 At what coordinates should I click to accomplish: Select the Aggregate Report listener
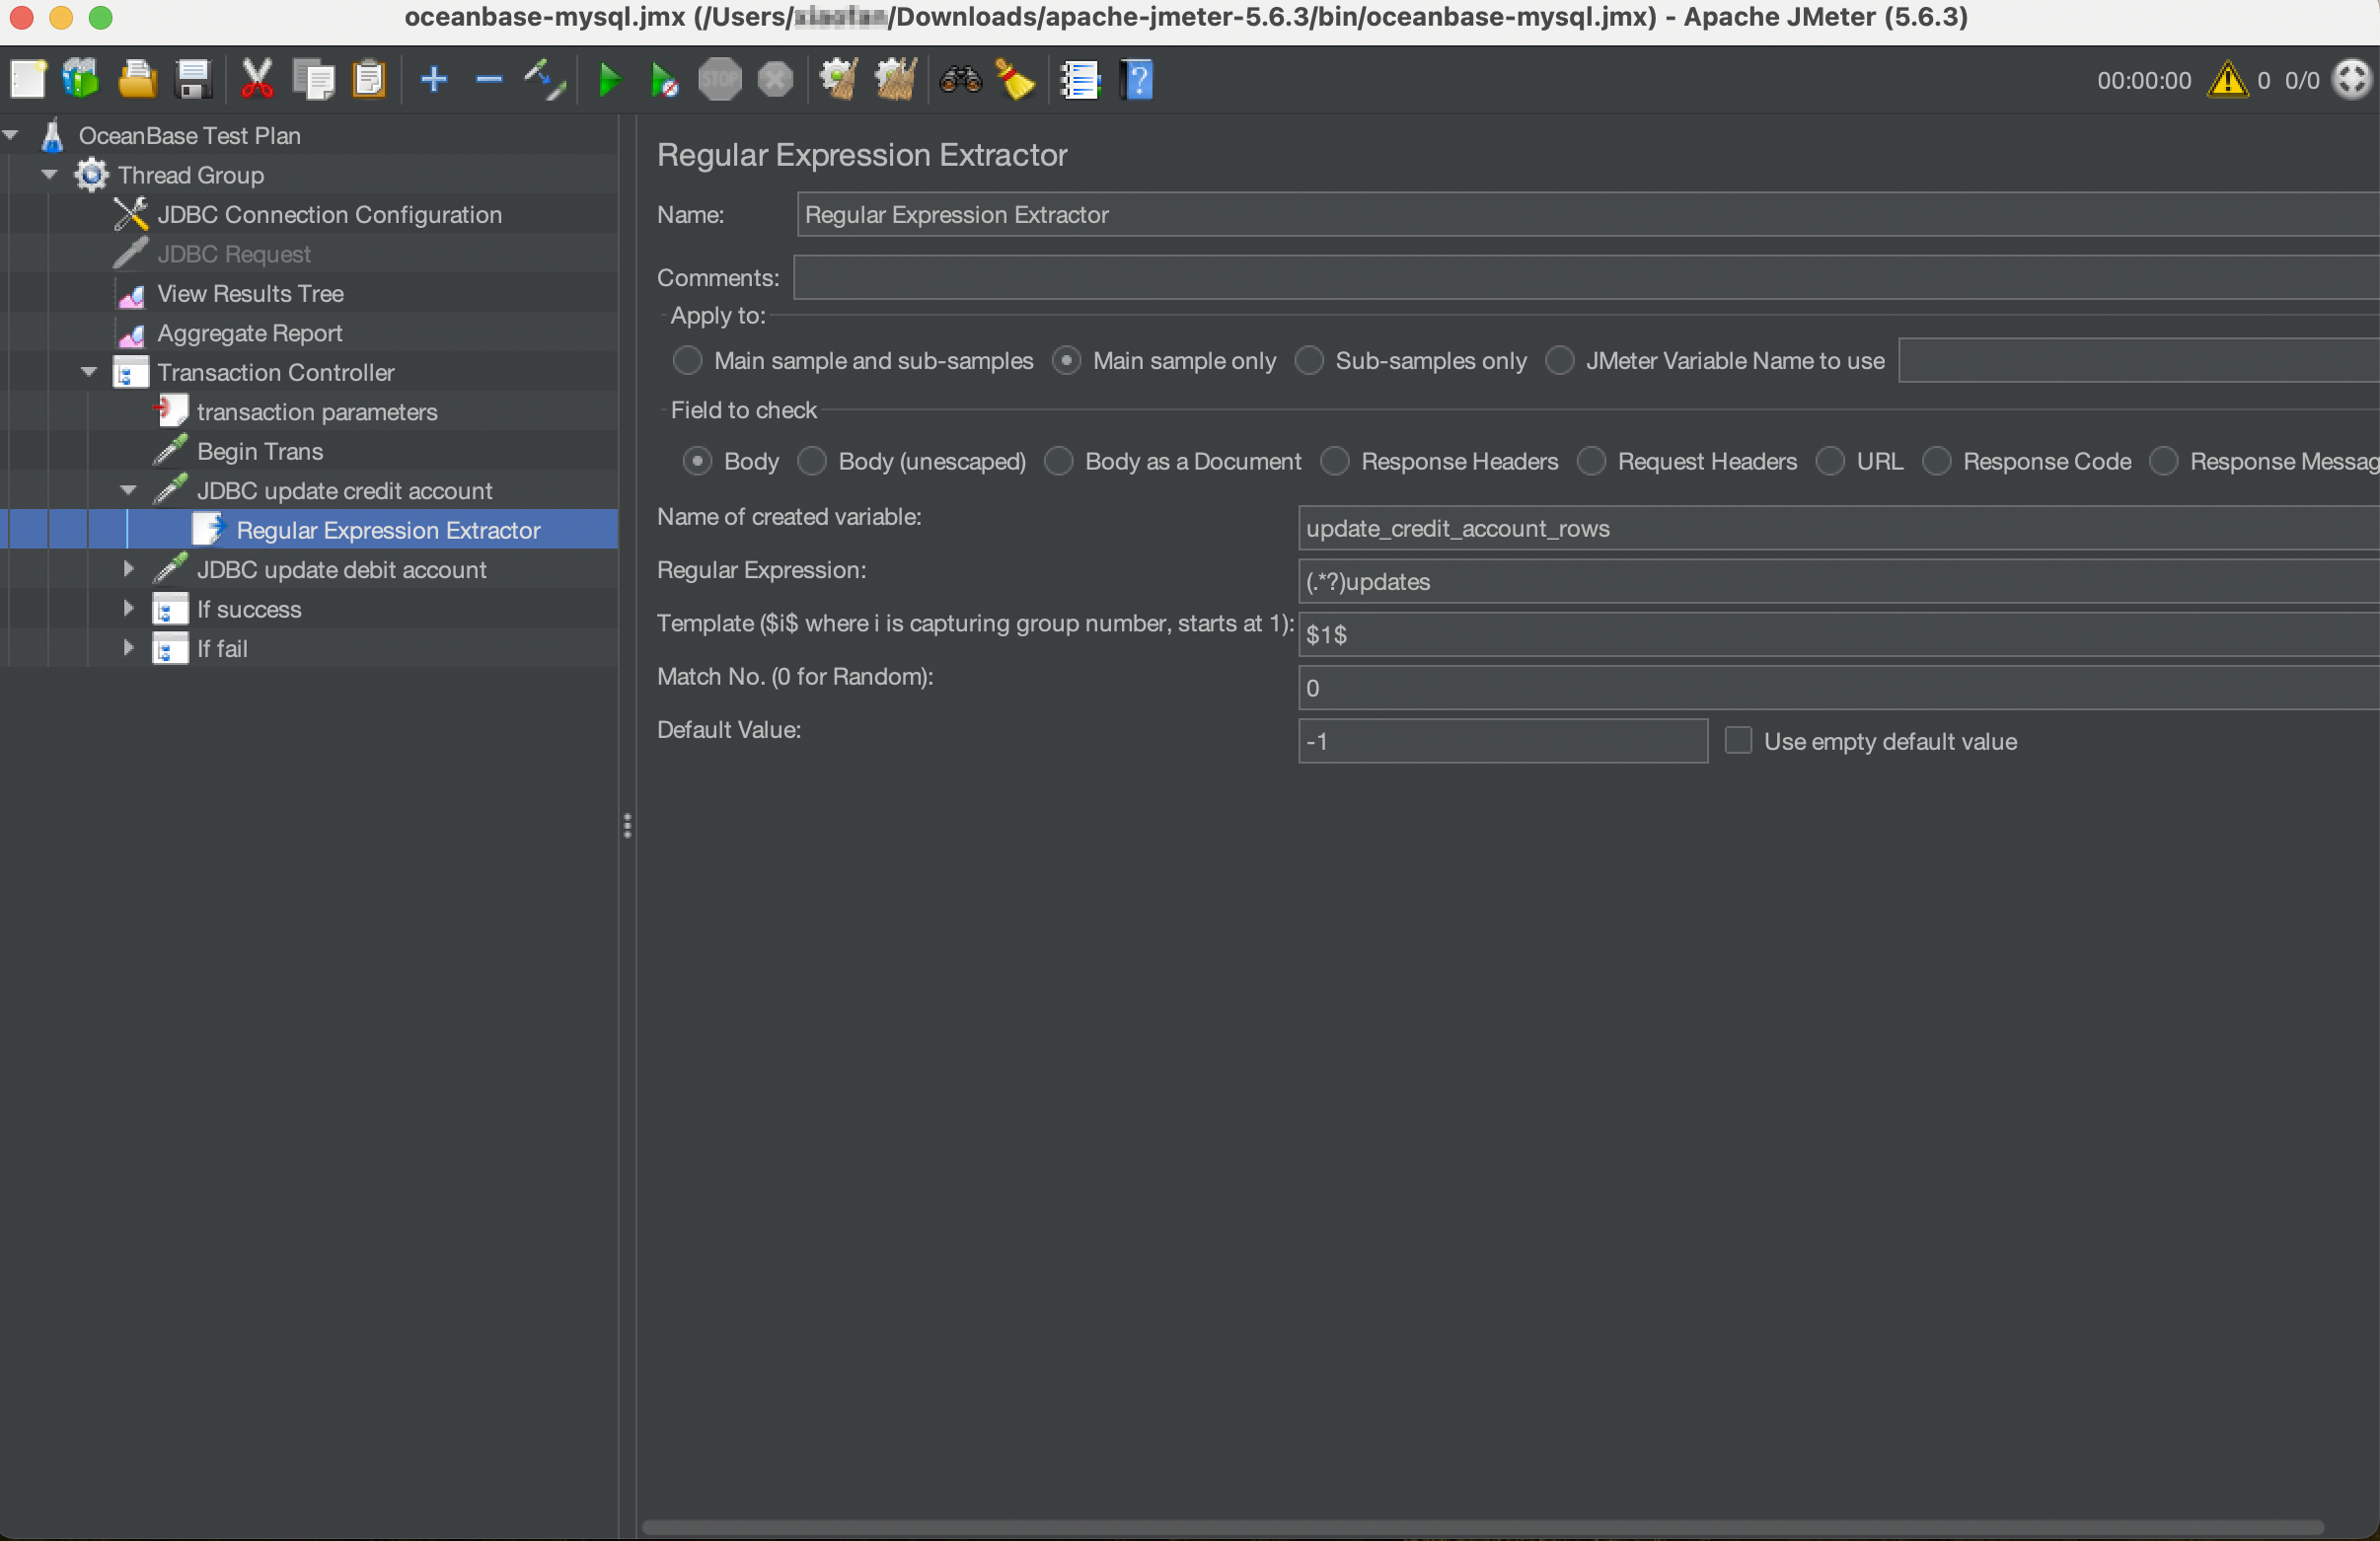[x=249, y=333]
